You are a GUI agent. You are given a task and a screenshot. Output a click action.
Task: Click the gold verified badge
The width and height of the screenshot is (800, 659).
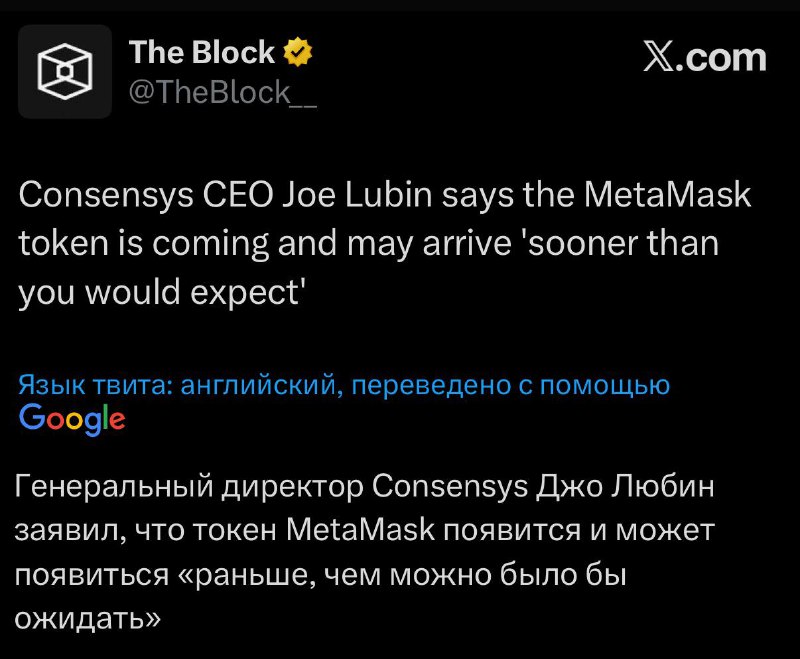[x=300, y=52]
